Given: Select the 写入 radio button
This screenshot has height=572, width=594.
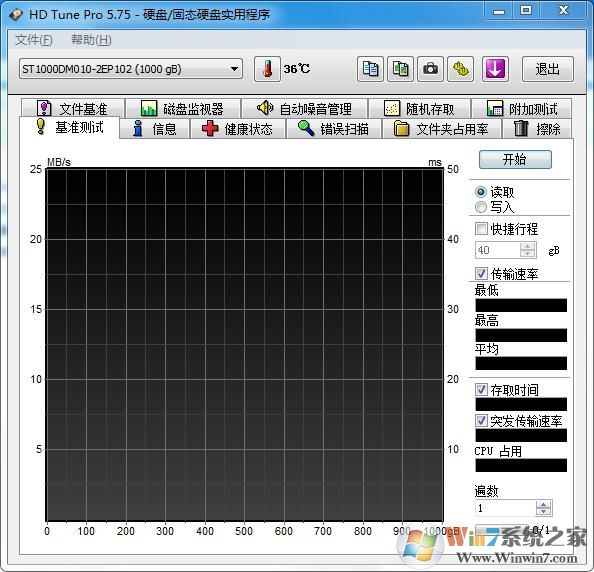Looking at the screenshot, I should pos(481,207).
